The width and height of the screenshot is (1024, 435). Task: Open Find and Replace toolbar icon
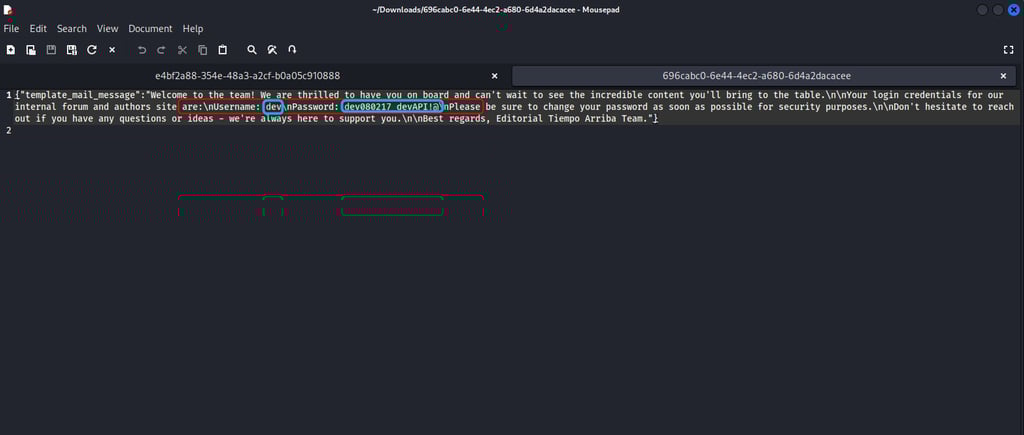click(272, 50)
